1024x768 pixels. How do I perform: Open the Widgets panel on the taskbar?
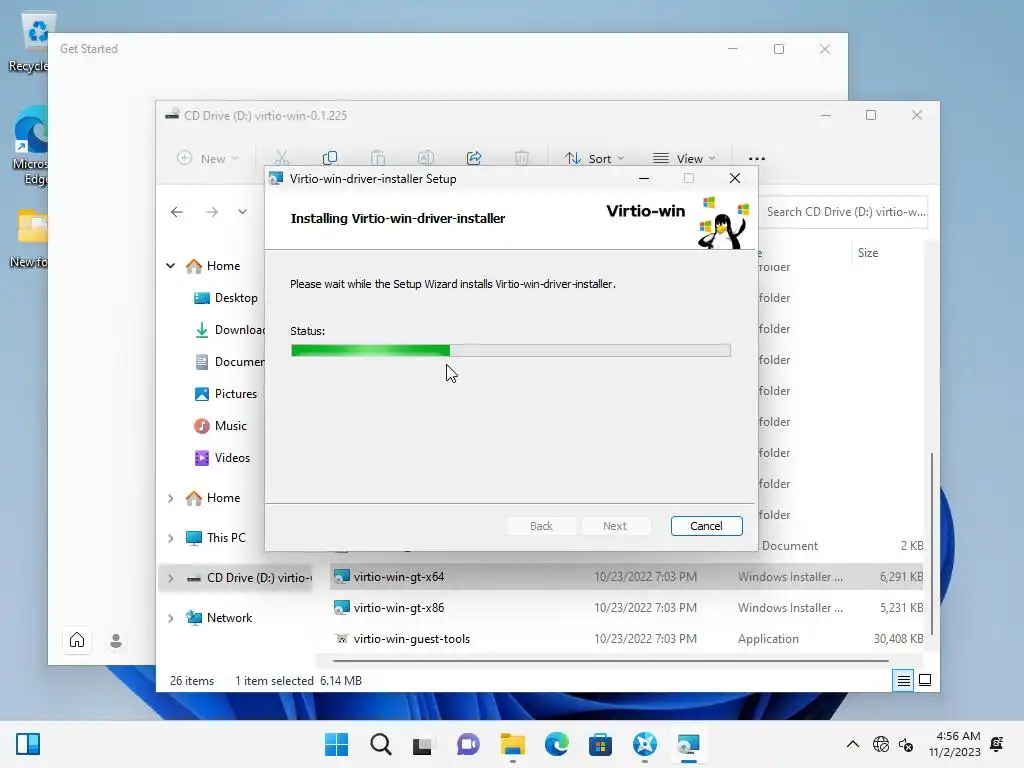(x=28, y=744)
